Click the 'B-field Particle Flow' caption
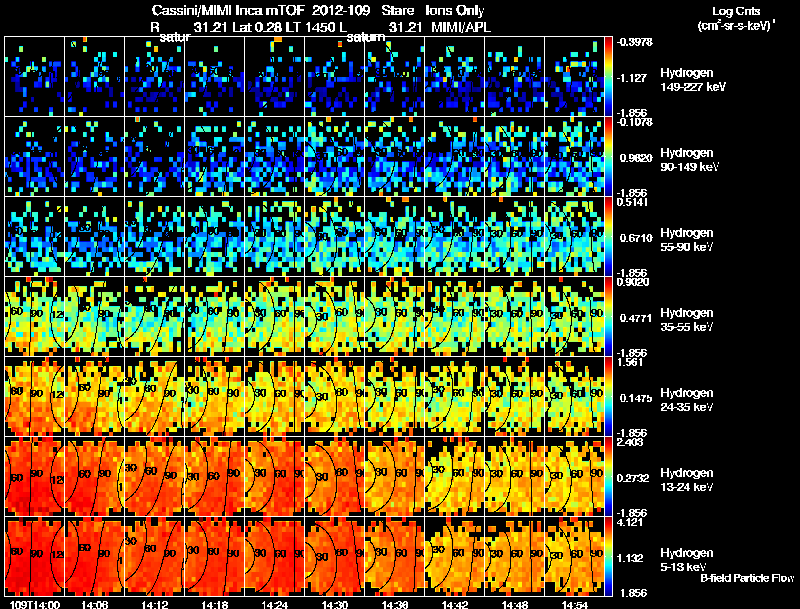 (747, 578)
